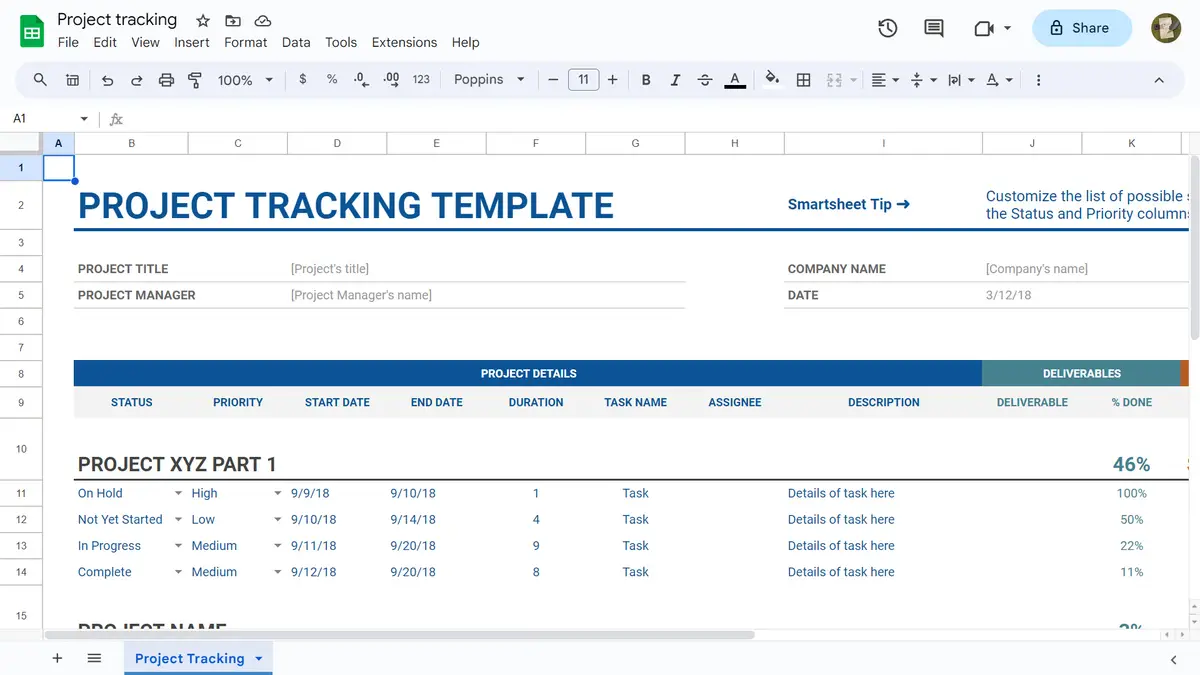Click the merge cells icon
This screenshot has width=1200, height=675.
834,80
